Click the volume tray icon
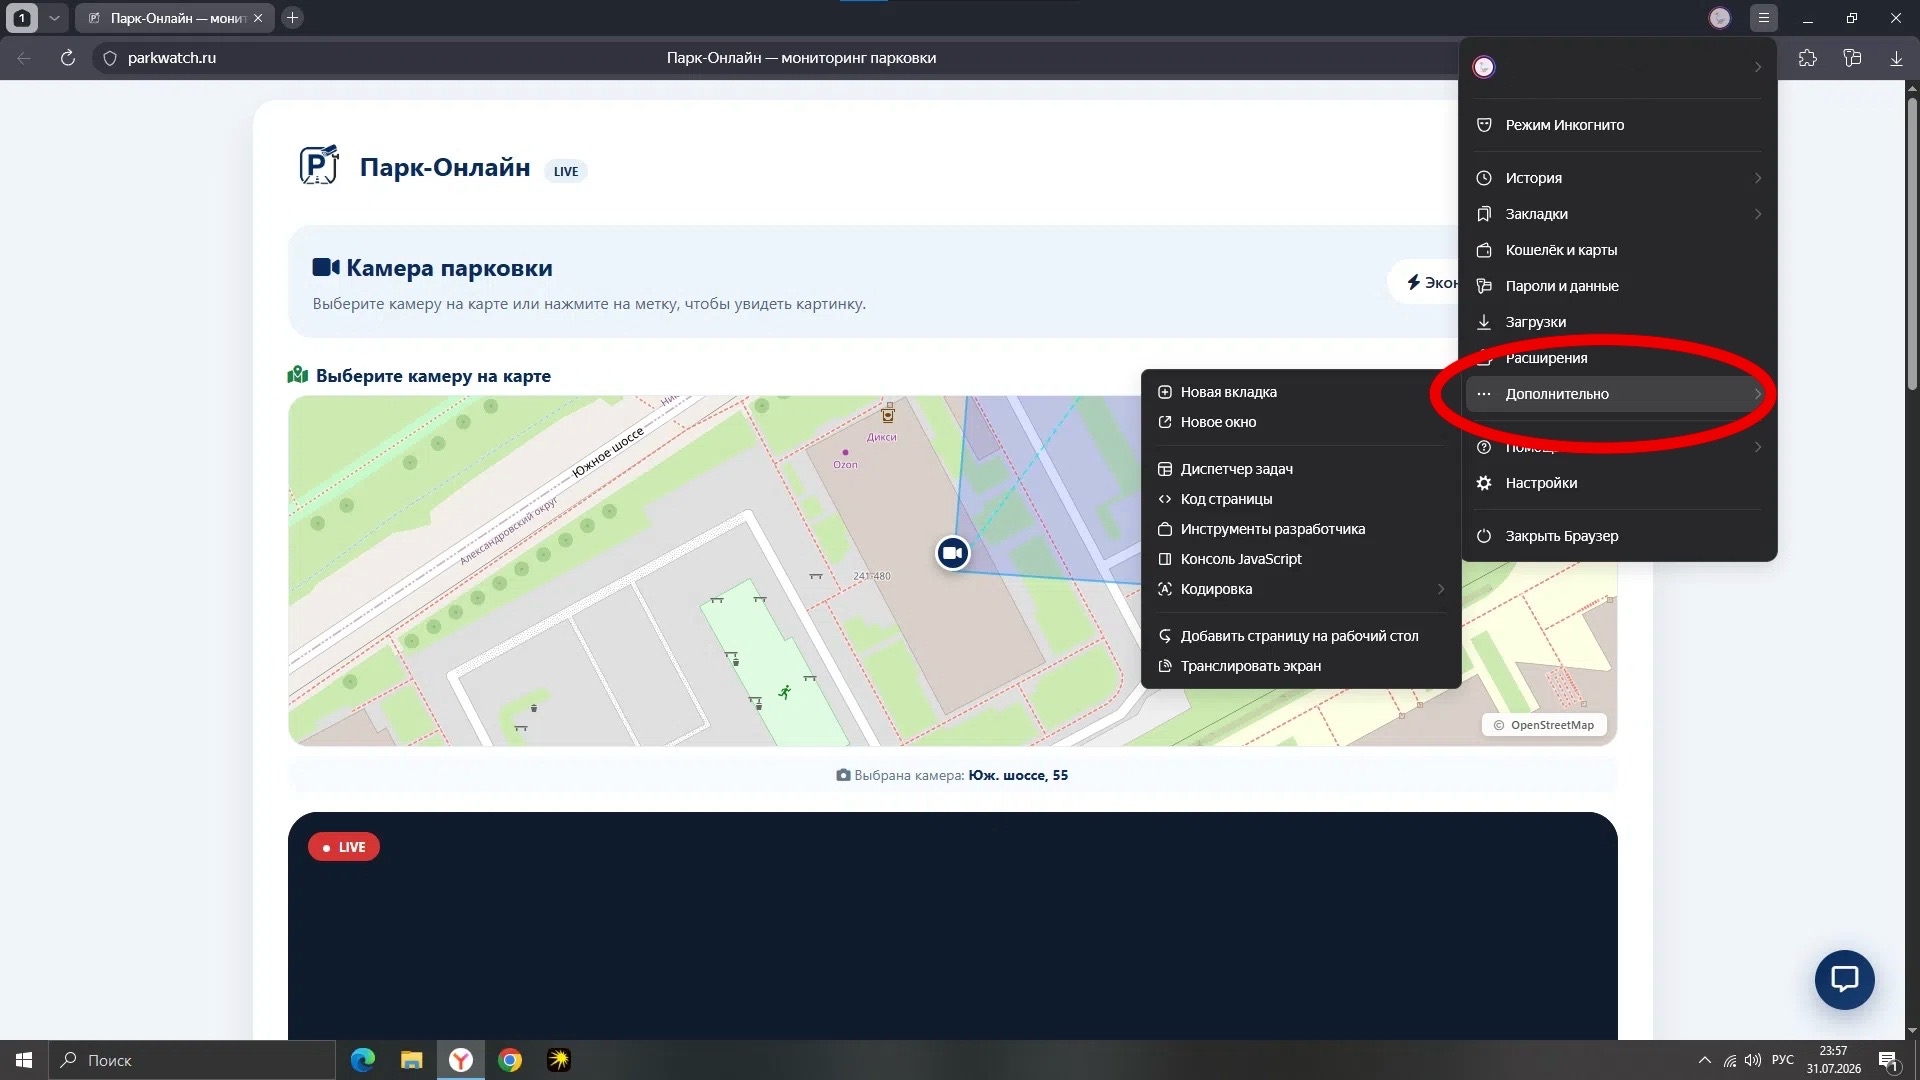1920x1080 pixels. (1752, 1060)
